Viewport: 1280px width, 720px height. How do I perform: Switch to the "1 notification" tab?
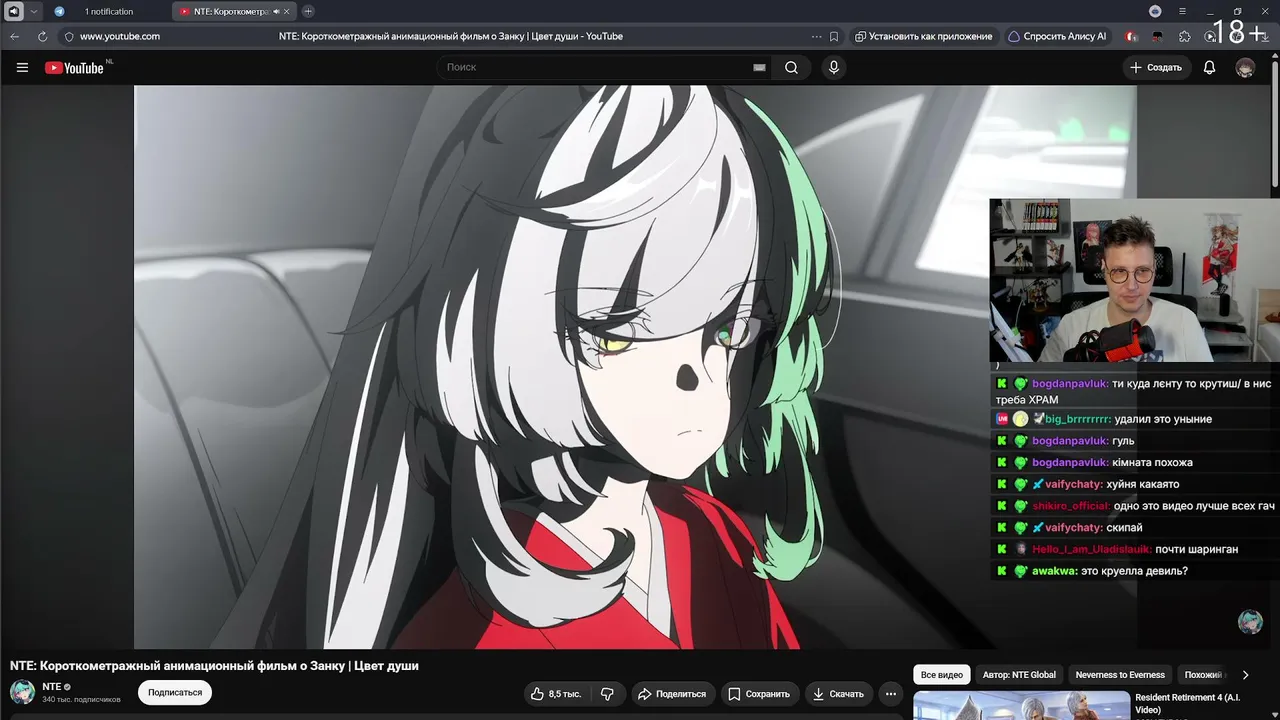coord(108,11)
